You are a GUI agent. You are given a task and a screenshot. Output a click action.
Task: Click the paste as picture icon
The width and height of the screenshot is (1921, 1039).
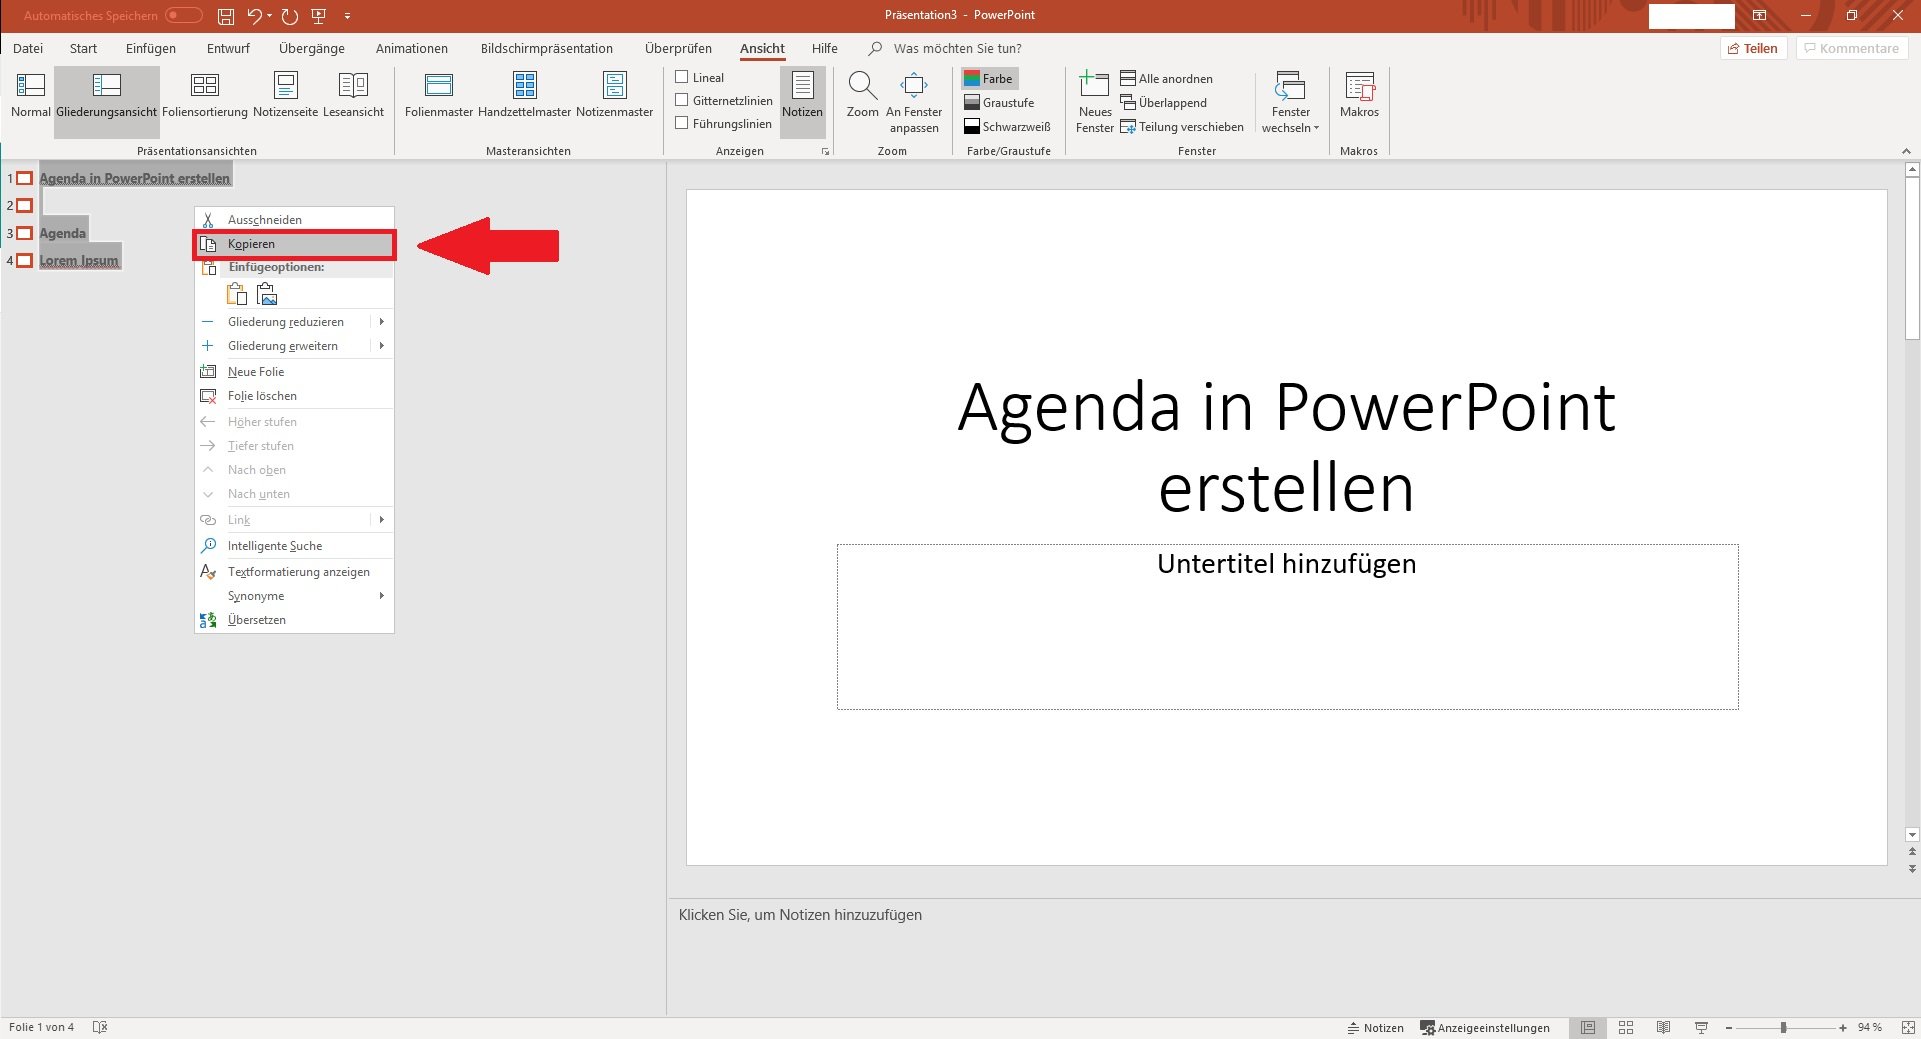point(267,294)
